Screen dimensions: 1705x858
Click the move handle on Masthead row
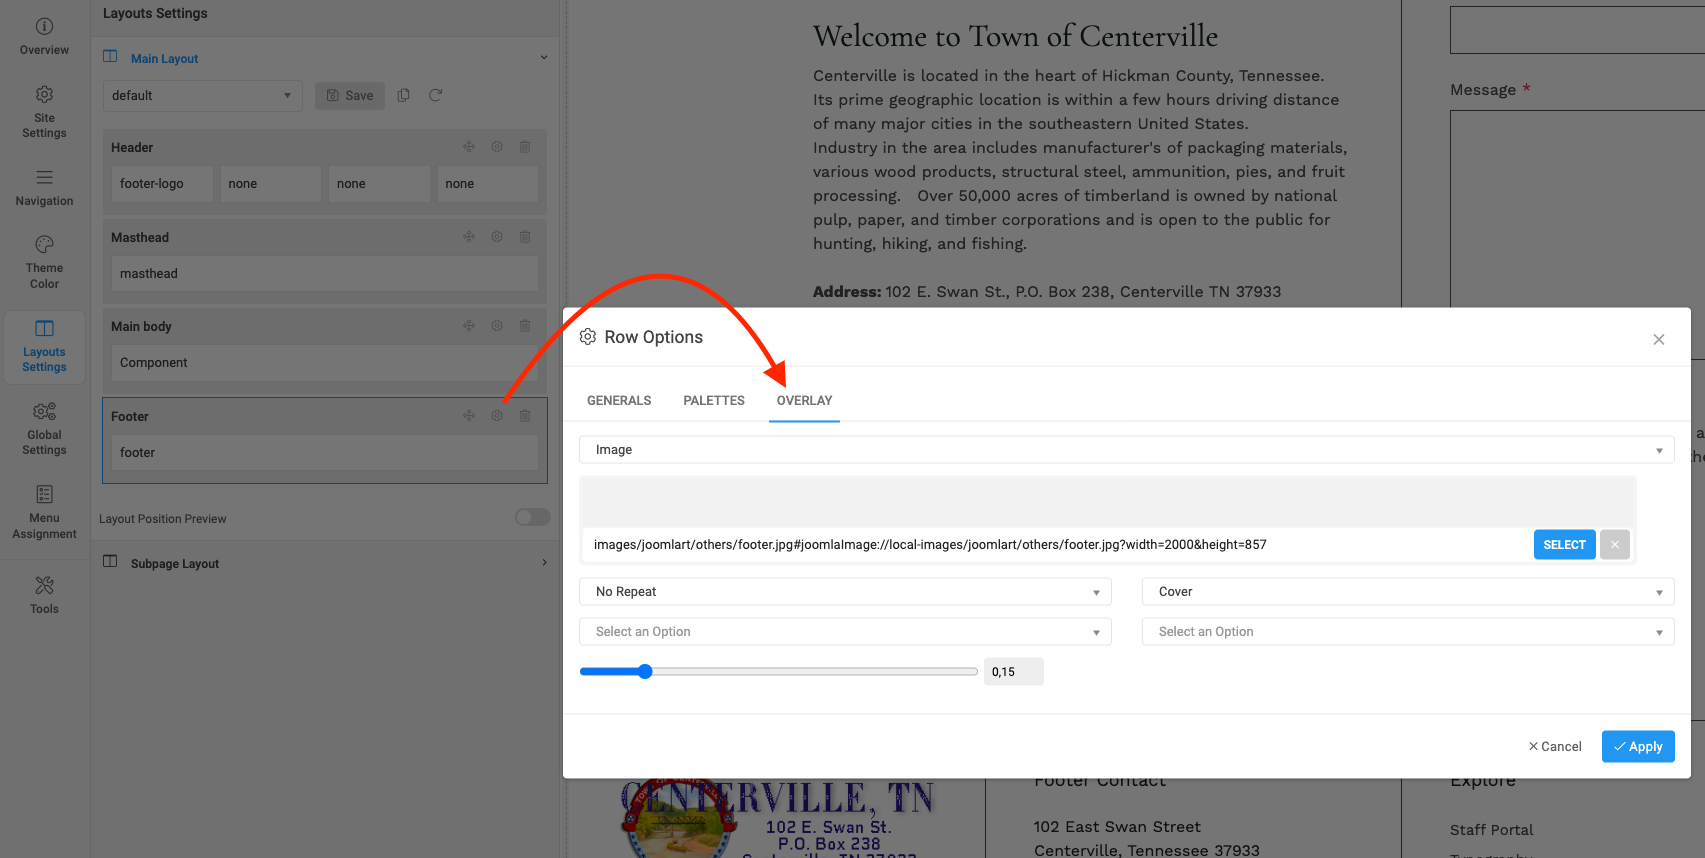(469, 237)
